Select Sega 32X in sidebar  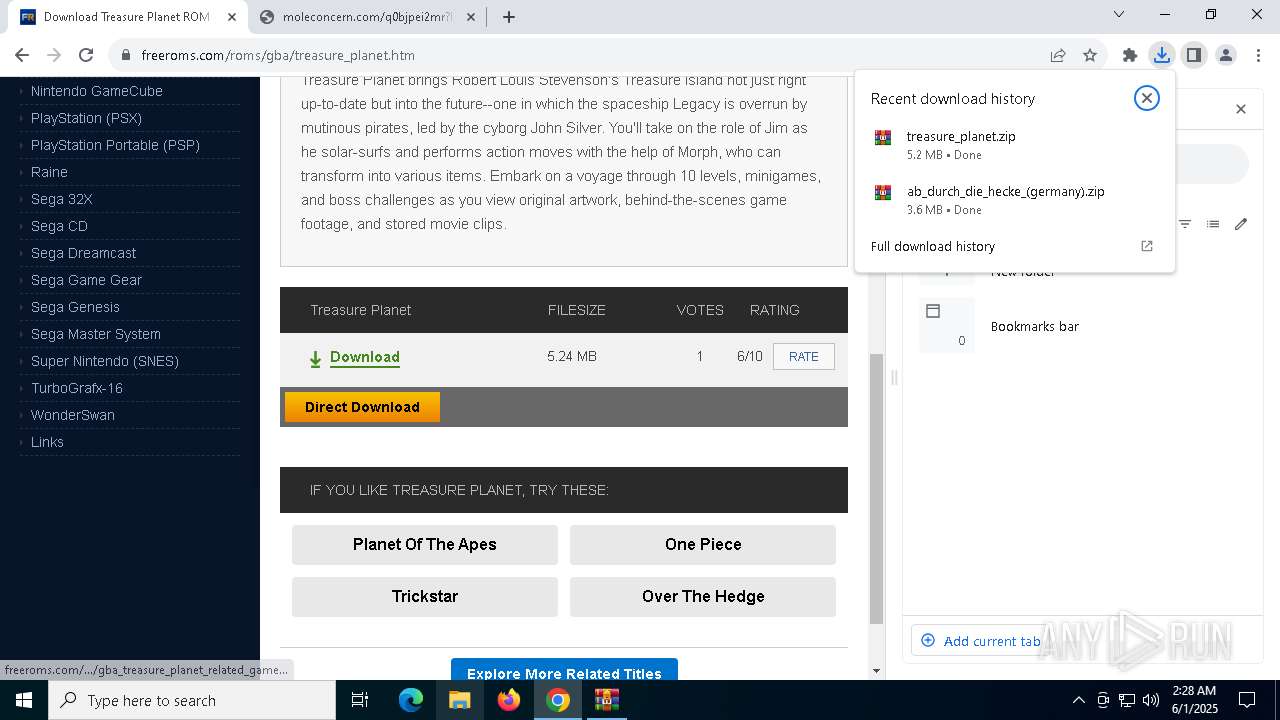(61, 199)
